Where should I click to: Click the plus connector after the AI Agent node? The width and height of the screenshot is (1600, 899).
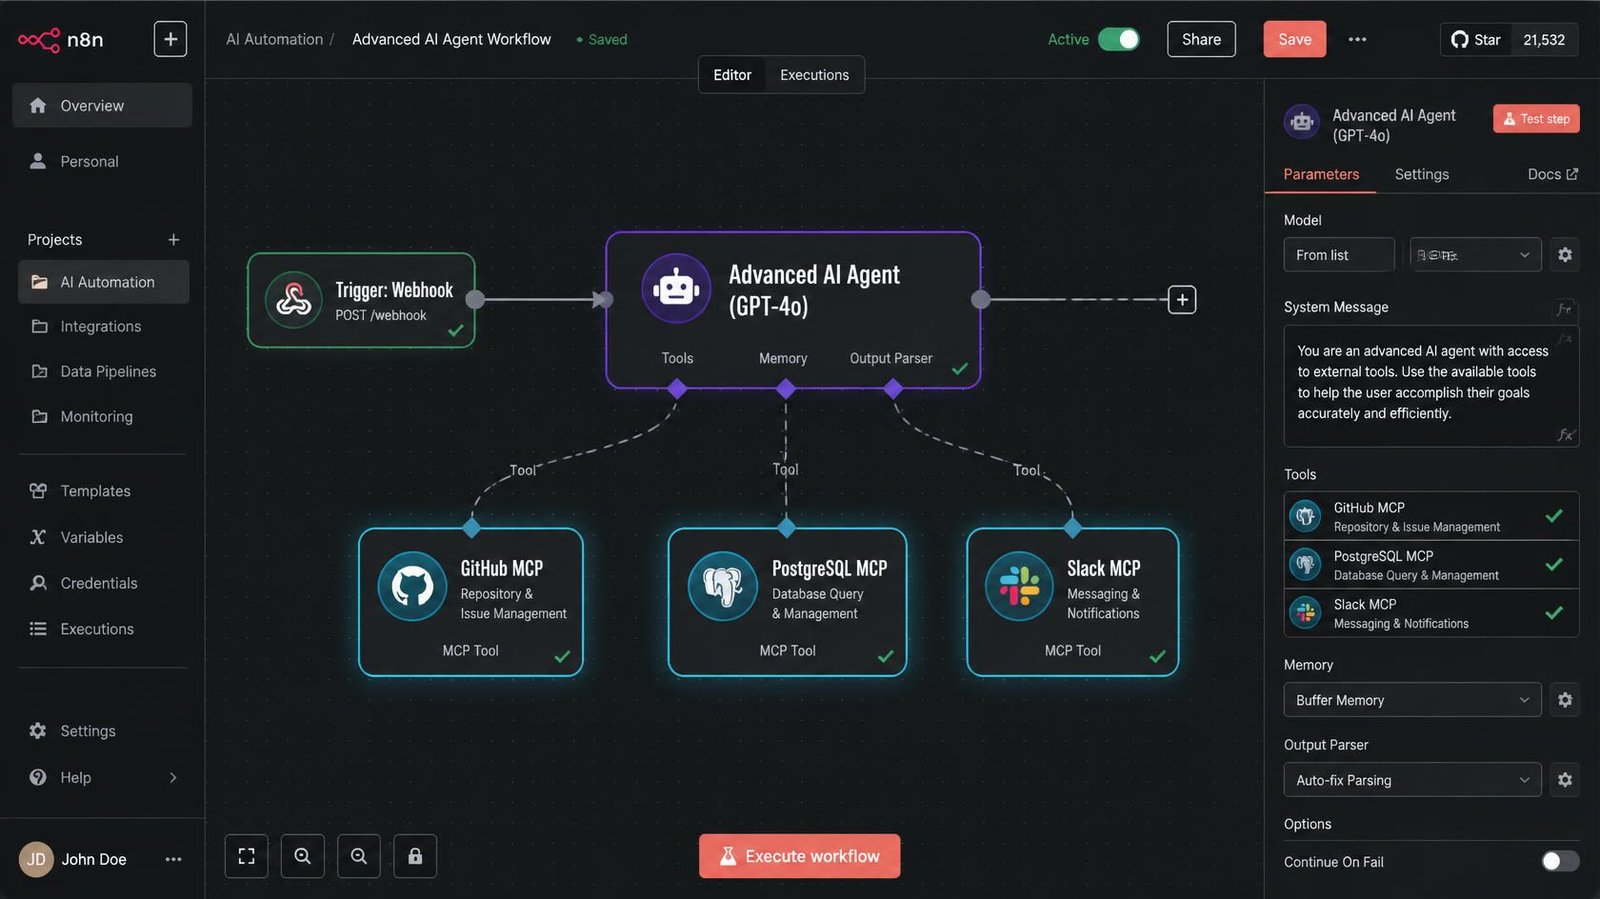coord(1182,299)
